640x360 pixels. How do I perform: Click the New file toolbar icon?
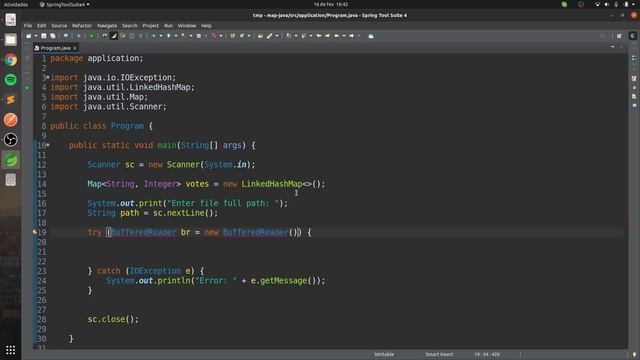(29, 36)
